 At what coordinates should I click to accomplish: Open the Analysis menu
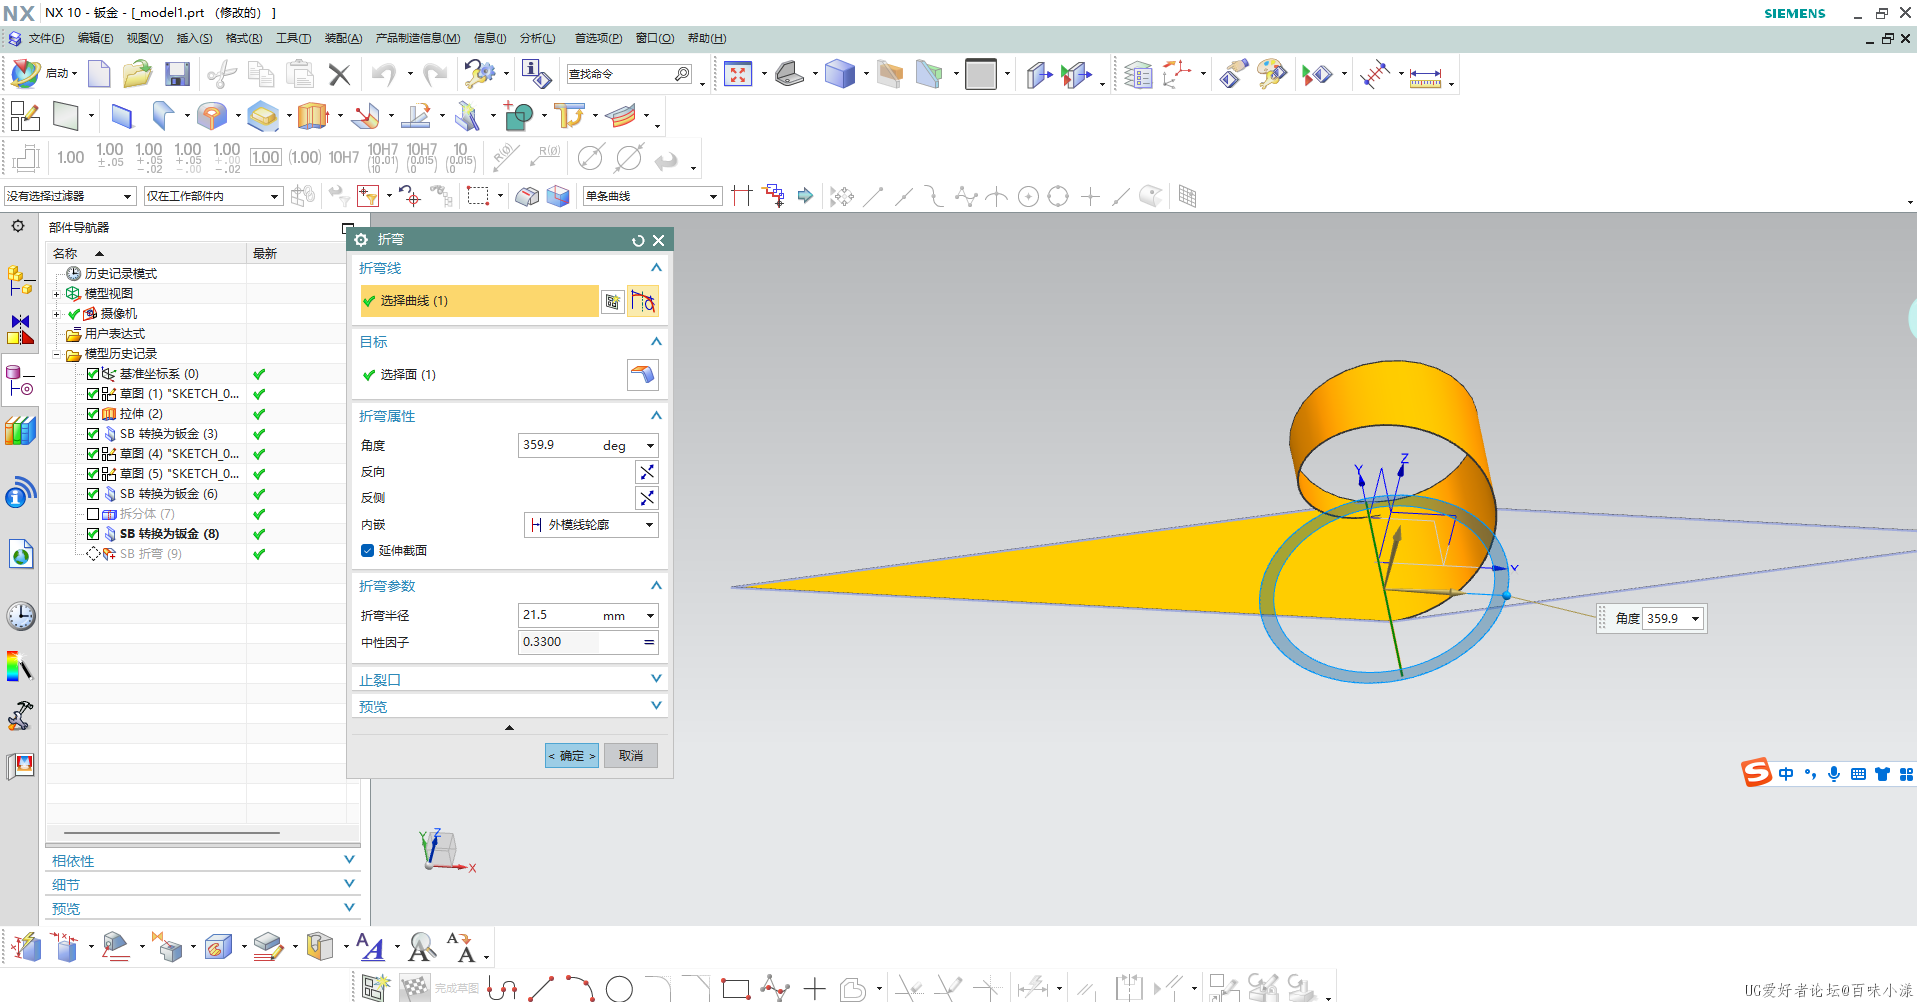537,38
